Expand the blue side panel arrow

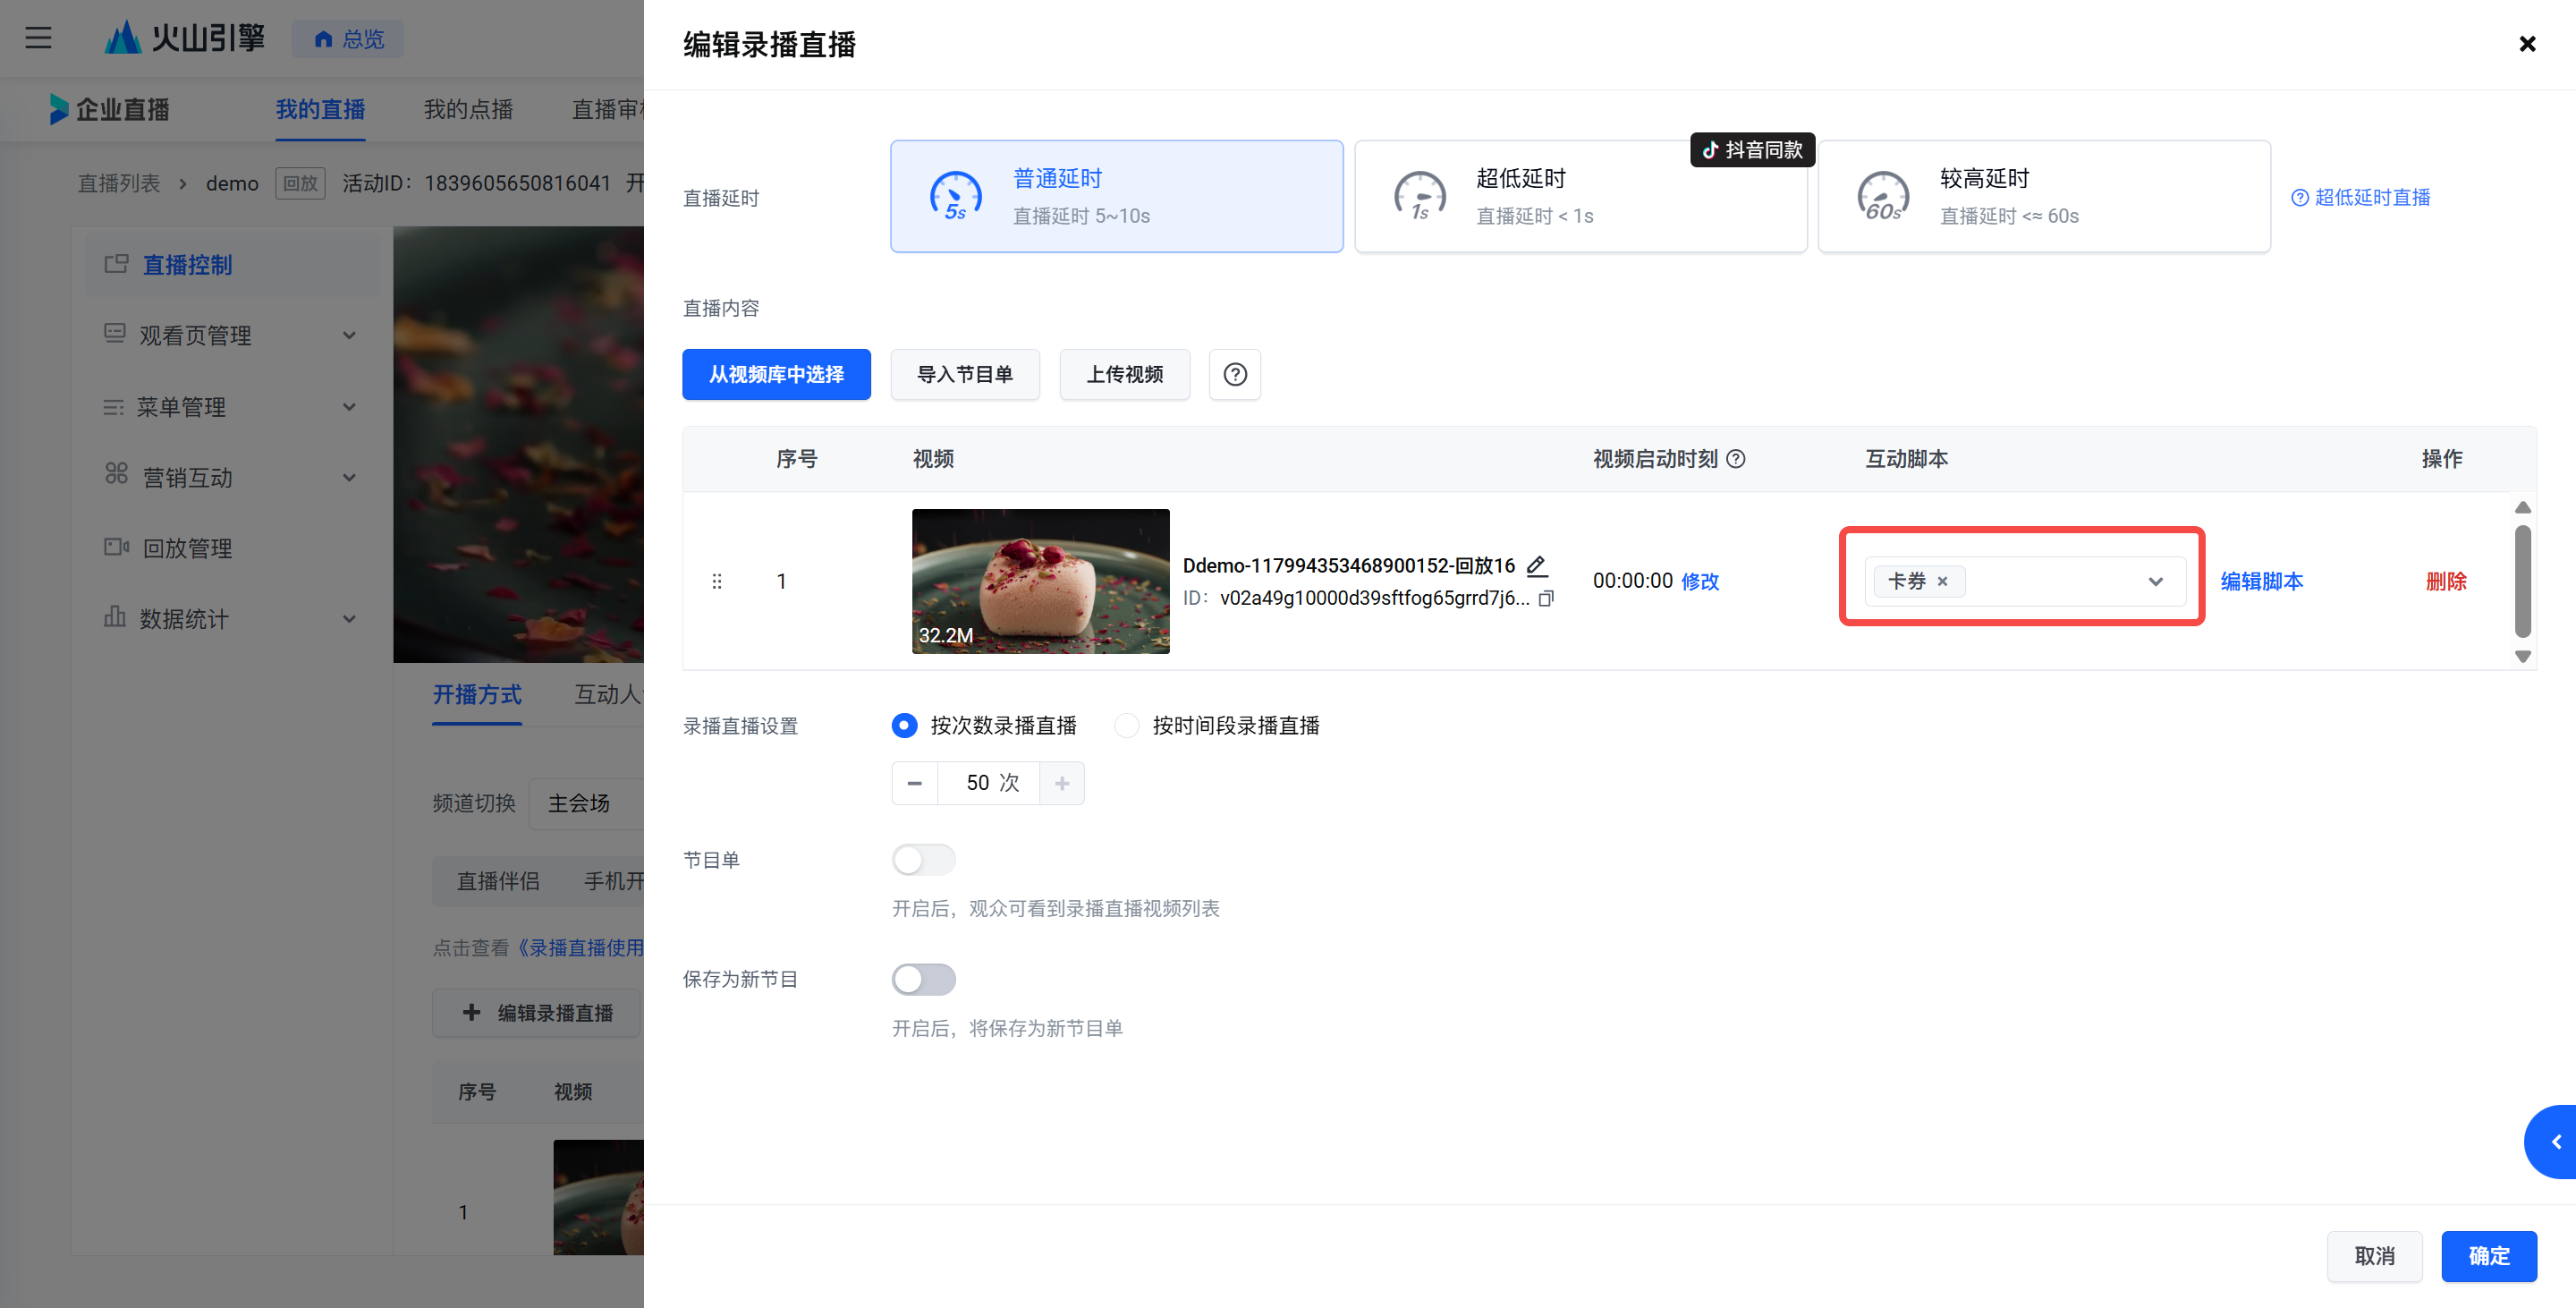[x=2556, y=1142]
